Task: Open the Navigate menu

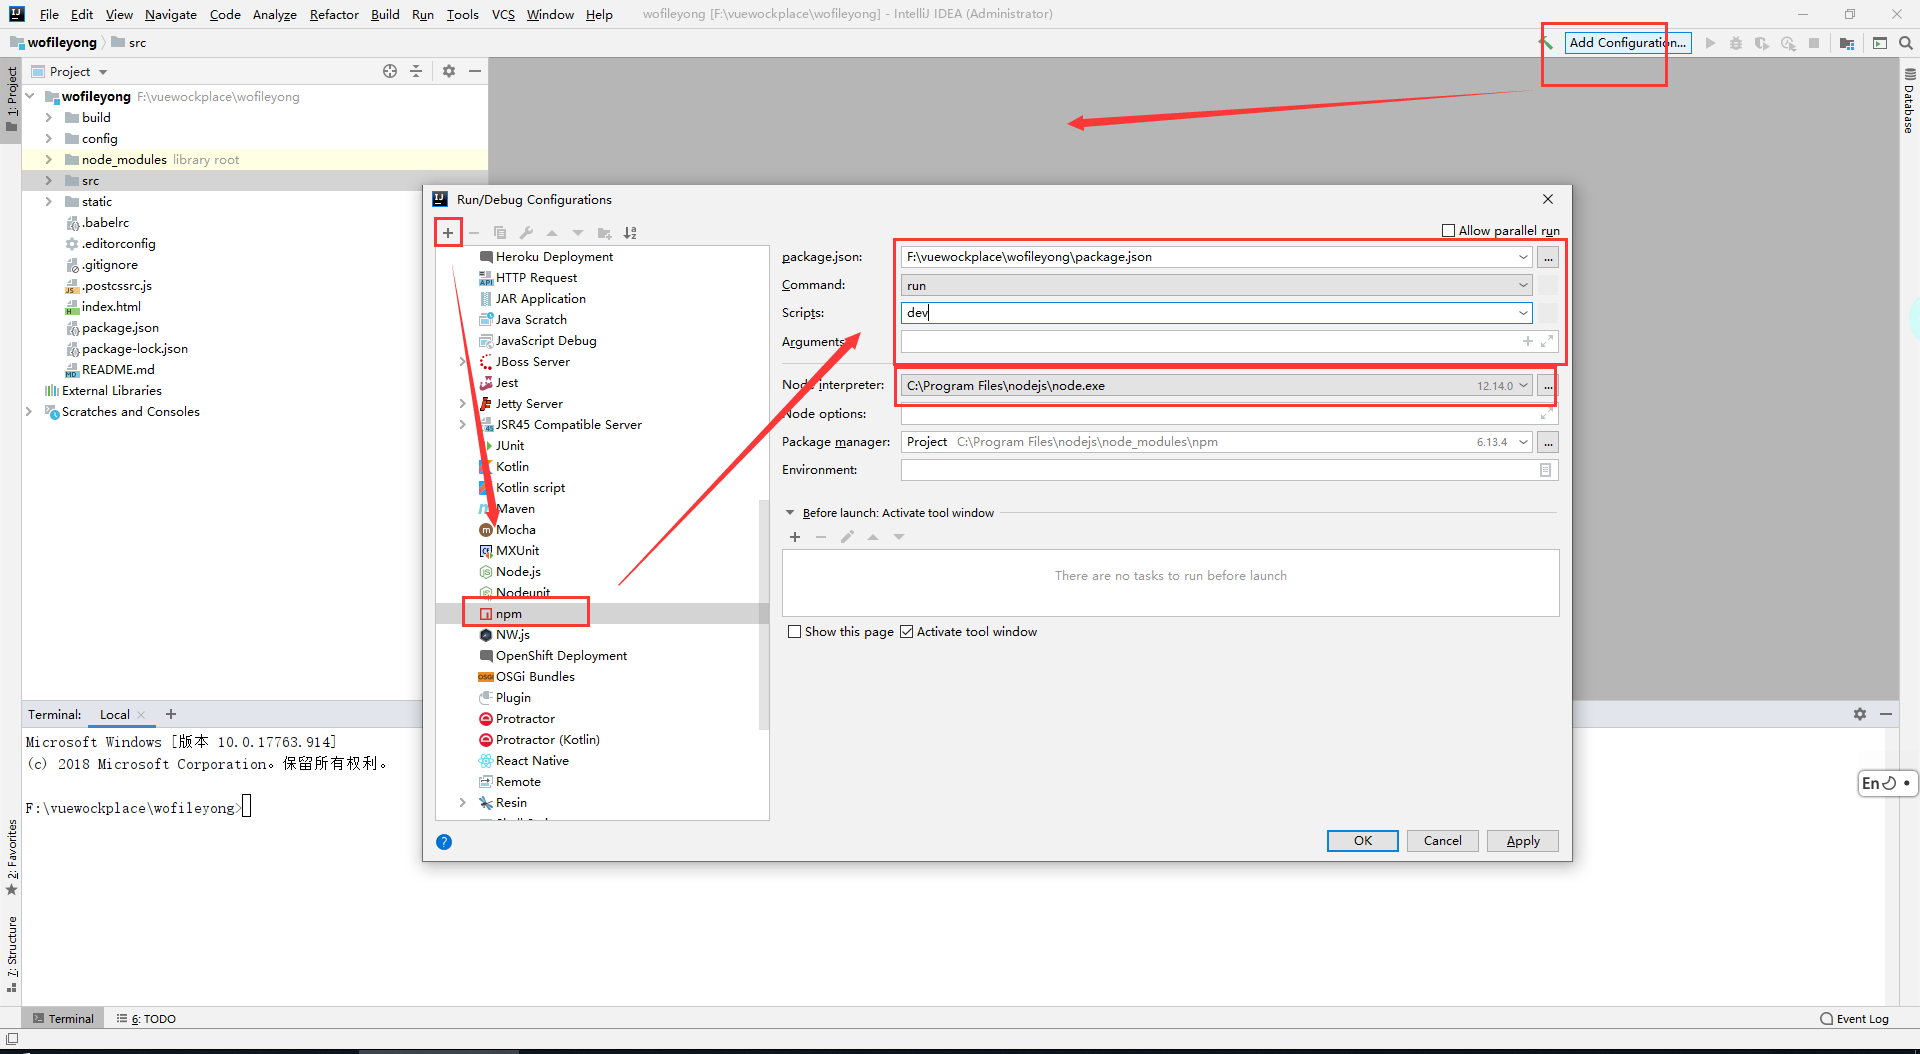Action: point(171,14)
